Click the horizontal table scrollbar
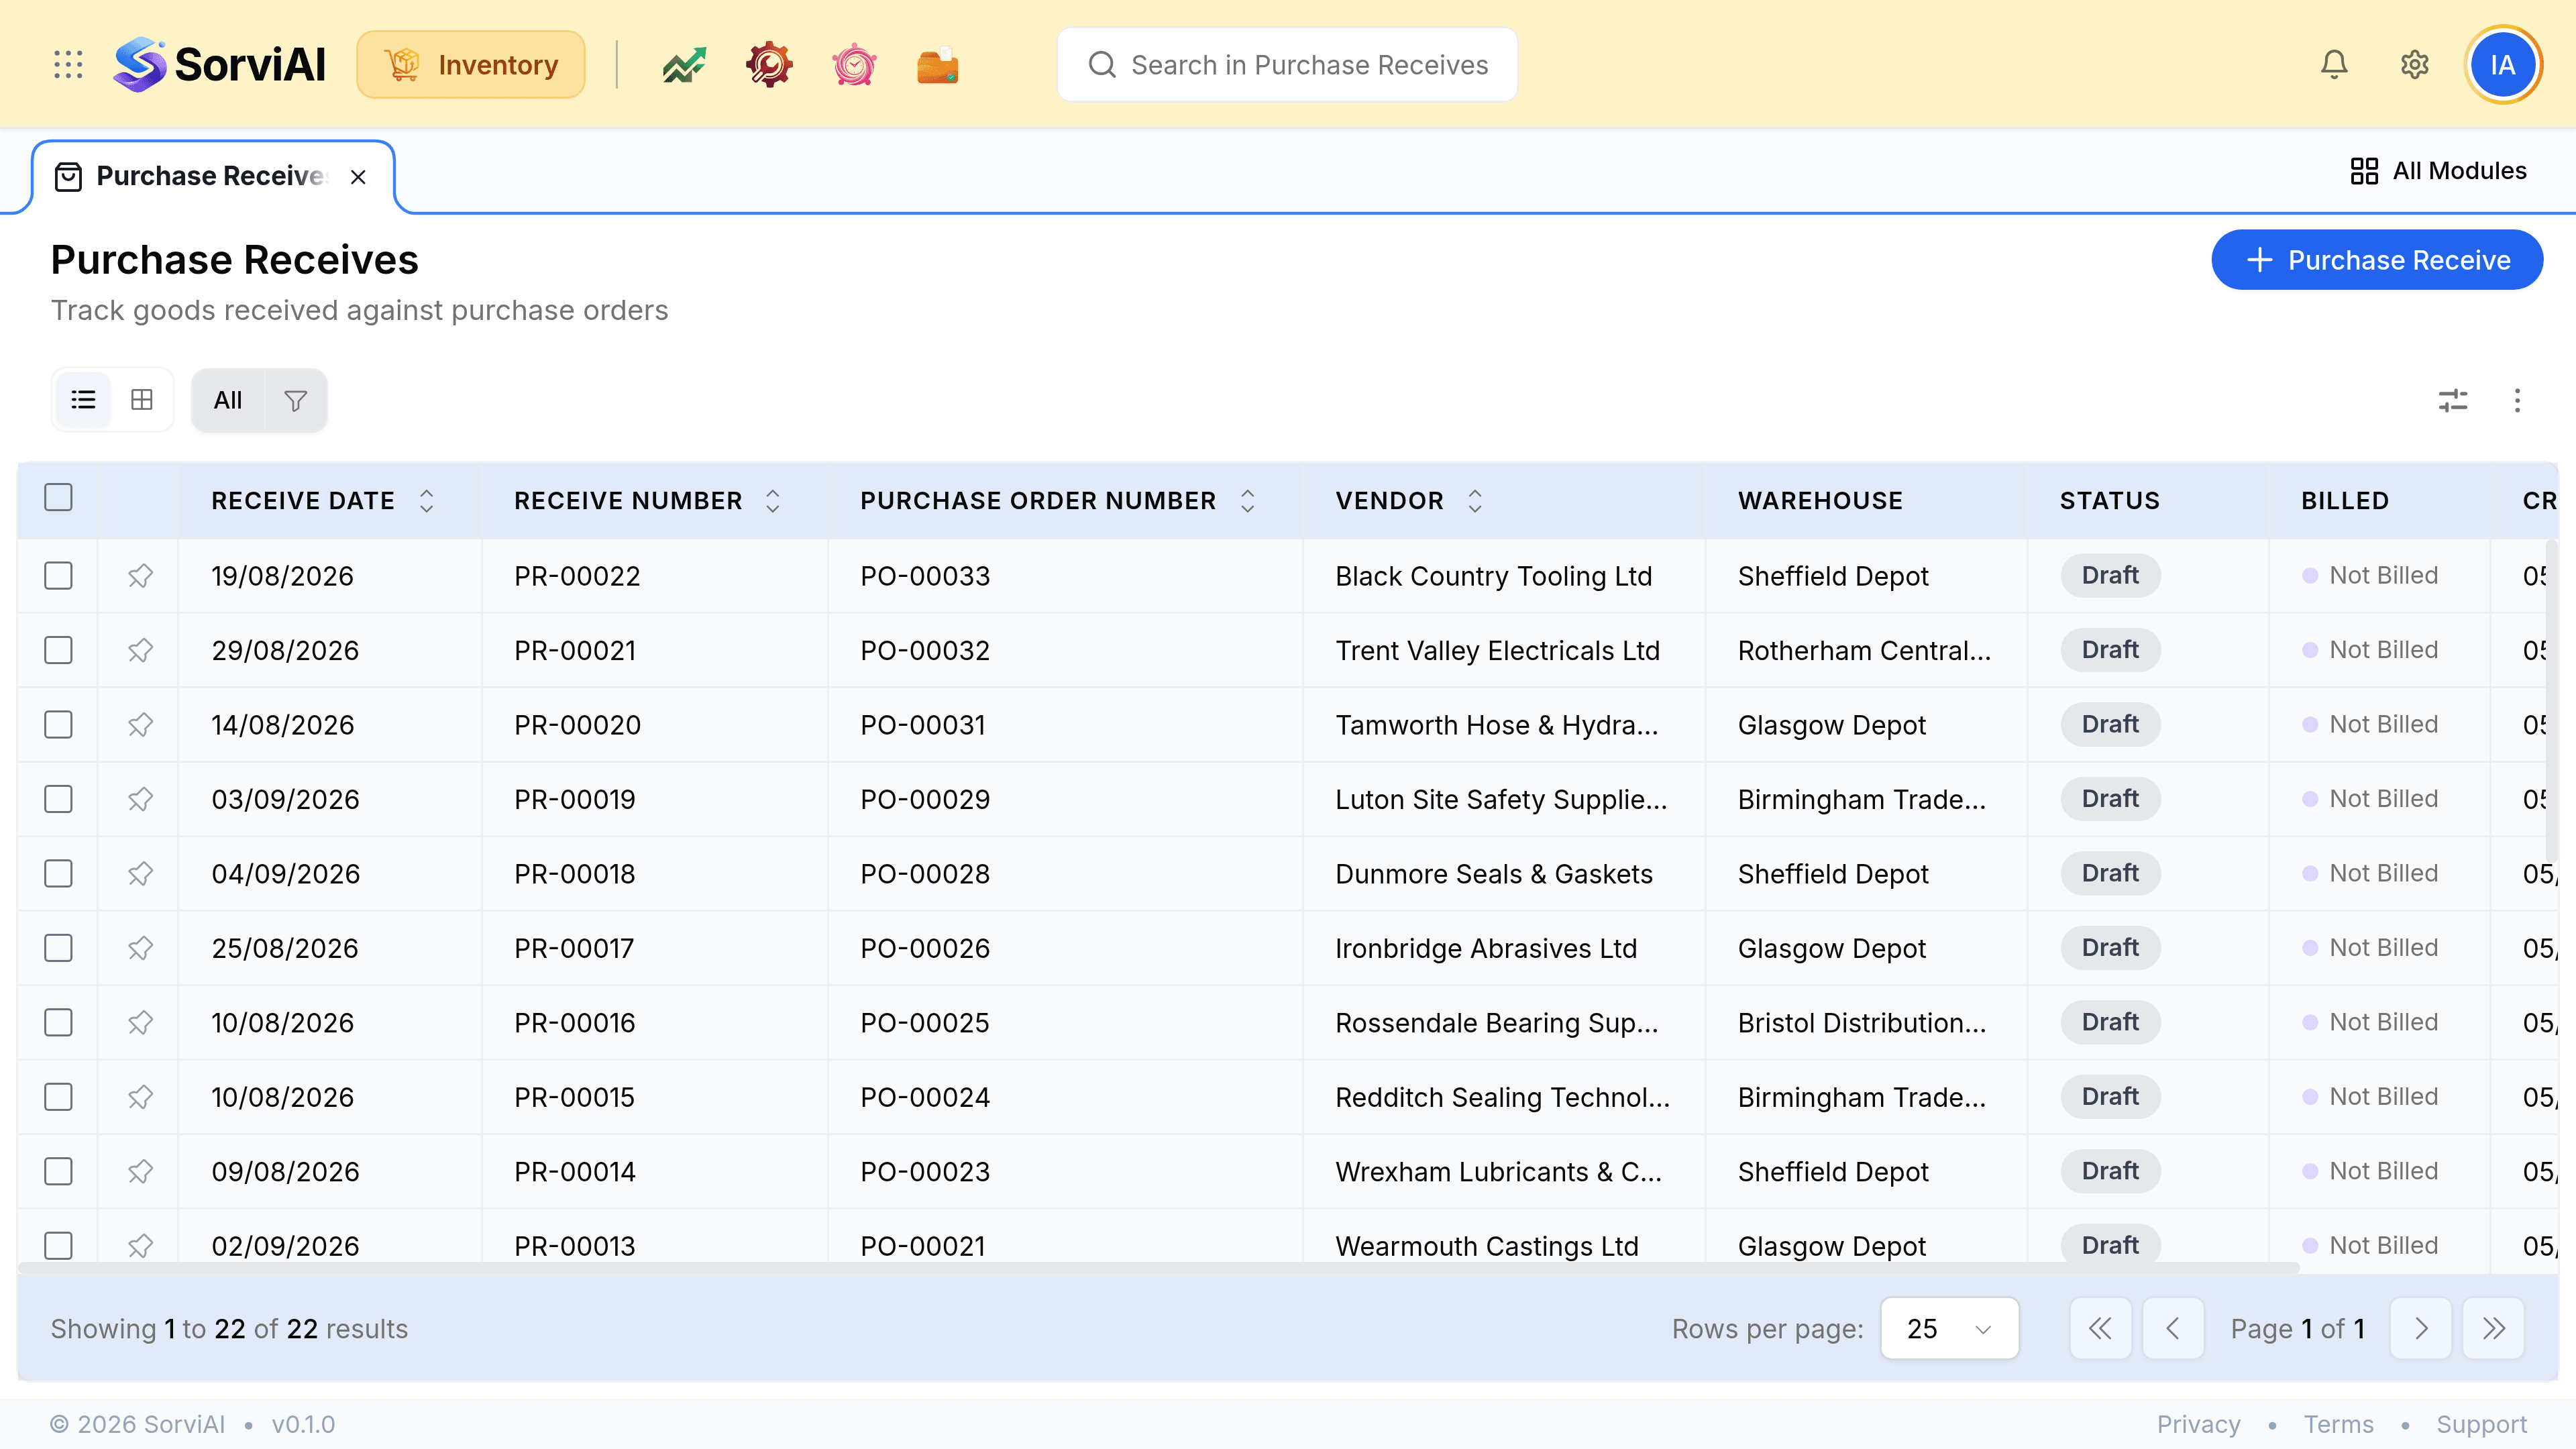This screenshot has height=1449, width=2576. point(1158,1267)
